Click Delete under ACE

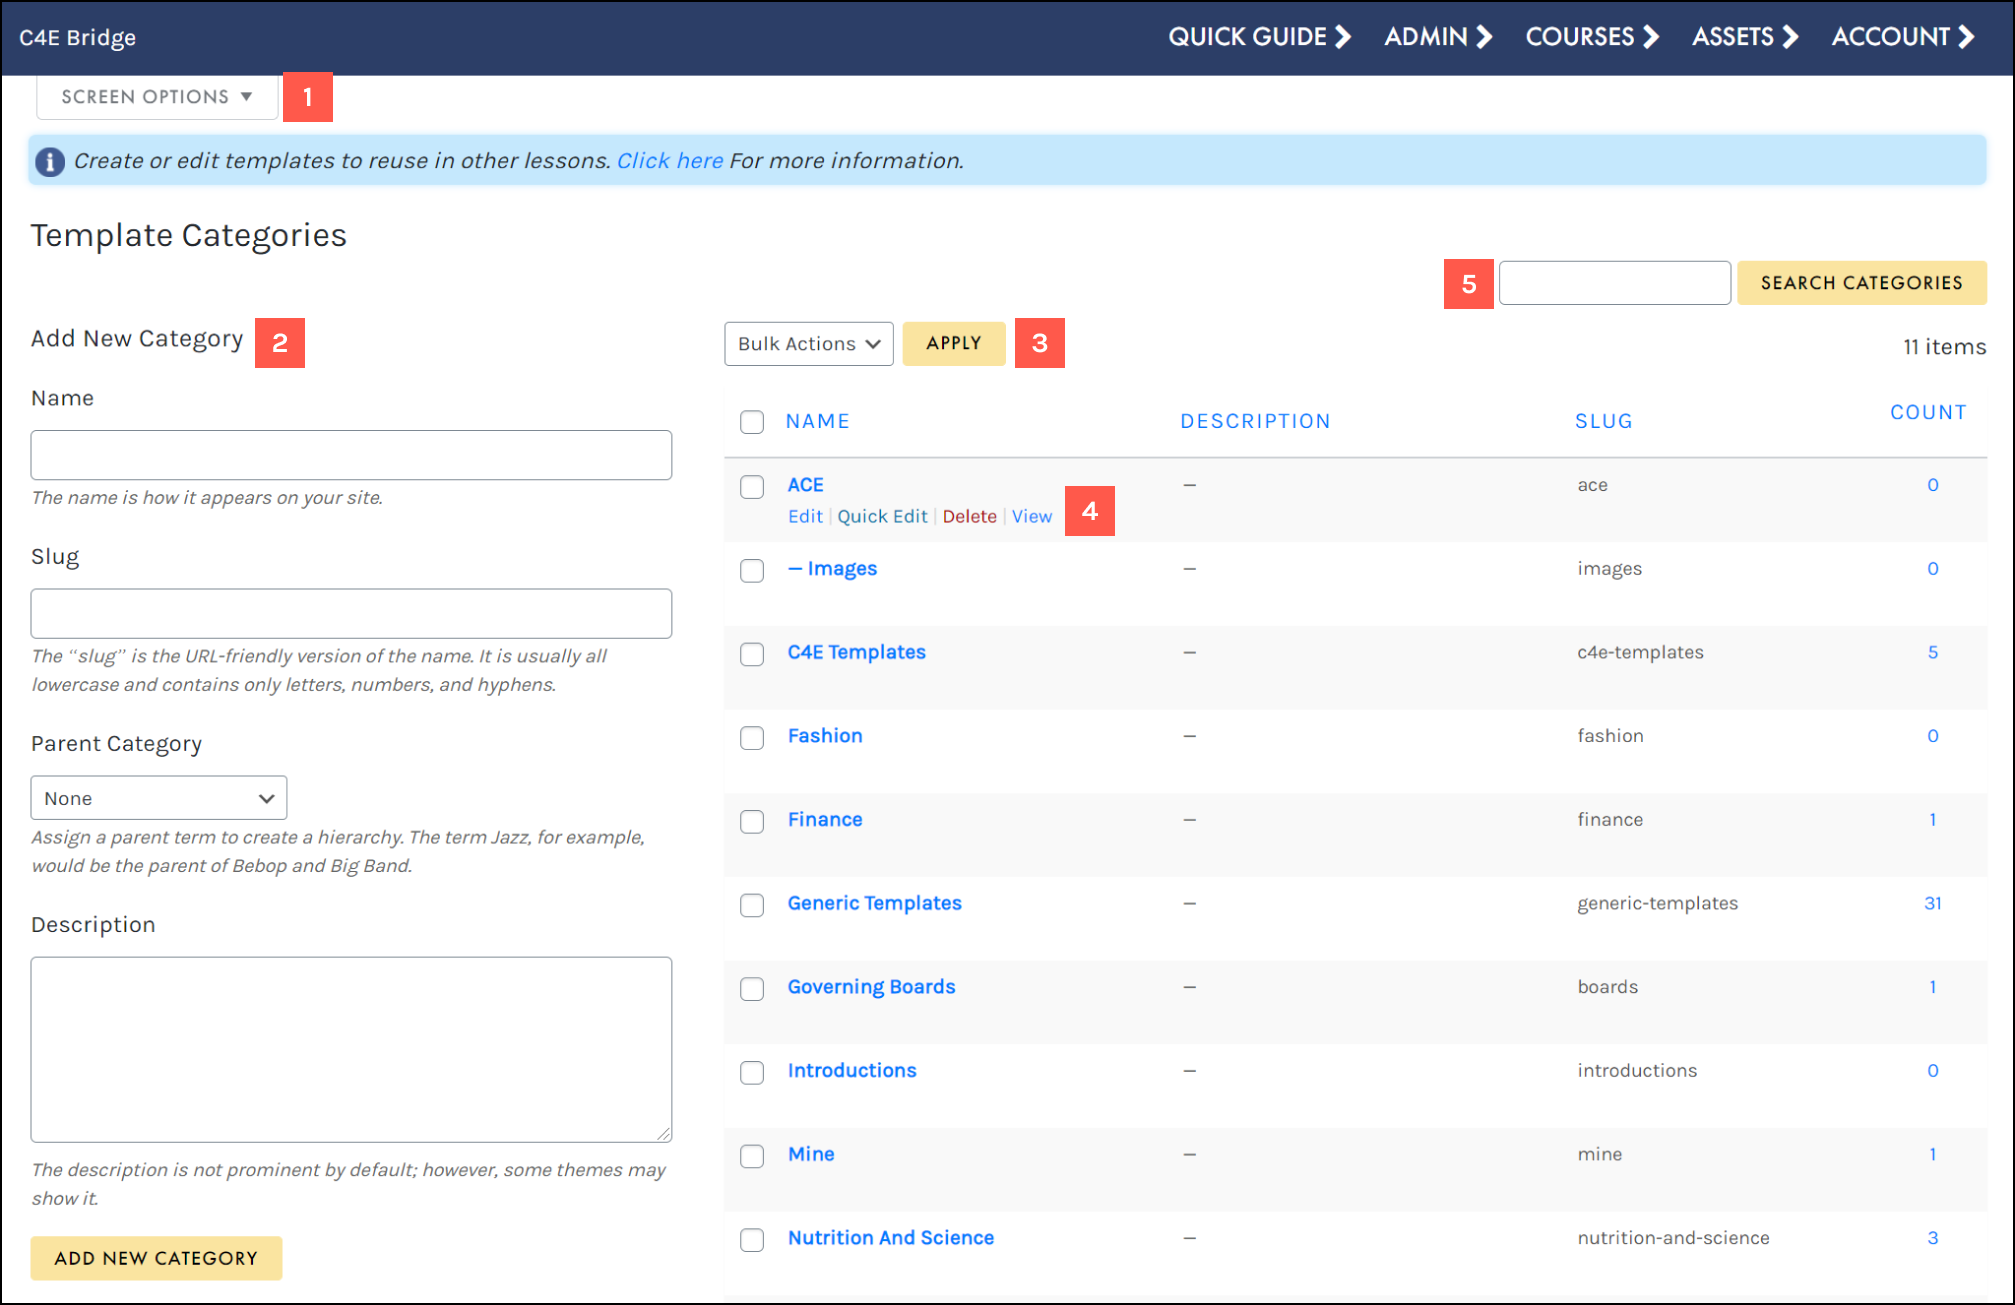pos(969,516)
